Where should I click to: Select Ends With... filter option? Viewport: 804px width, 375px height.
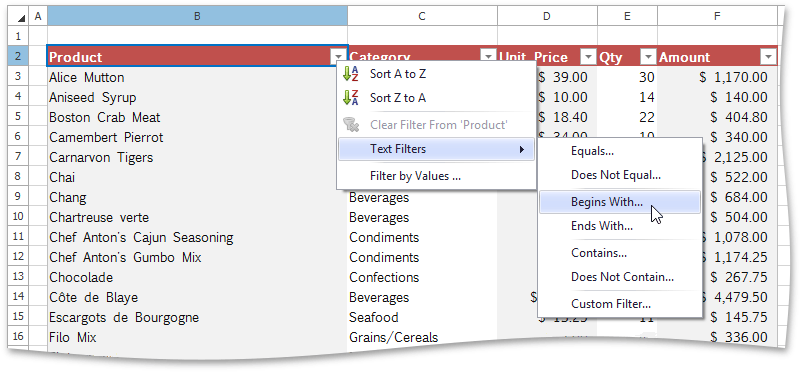619,226
